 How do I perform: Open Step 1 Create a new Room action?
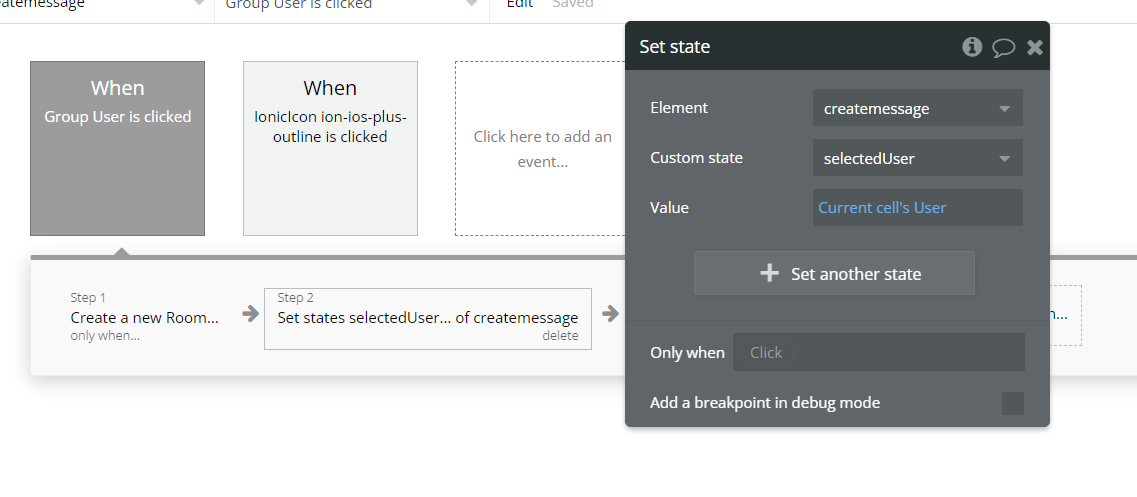click(144, 318)
